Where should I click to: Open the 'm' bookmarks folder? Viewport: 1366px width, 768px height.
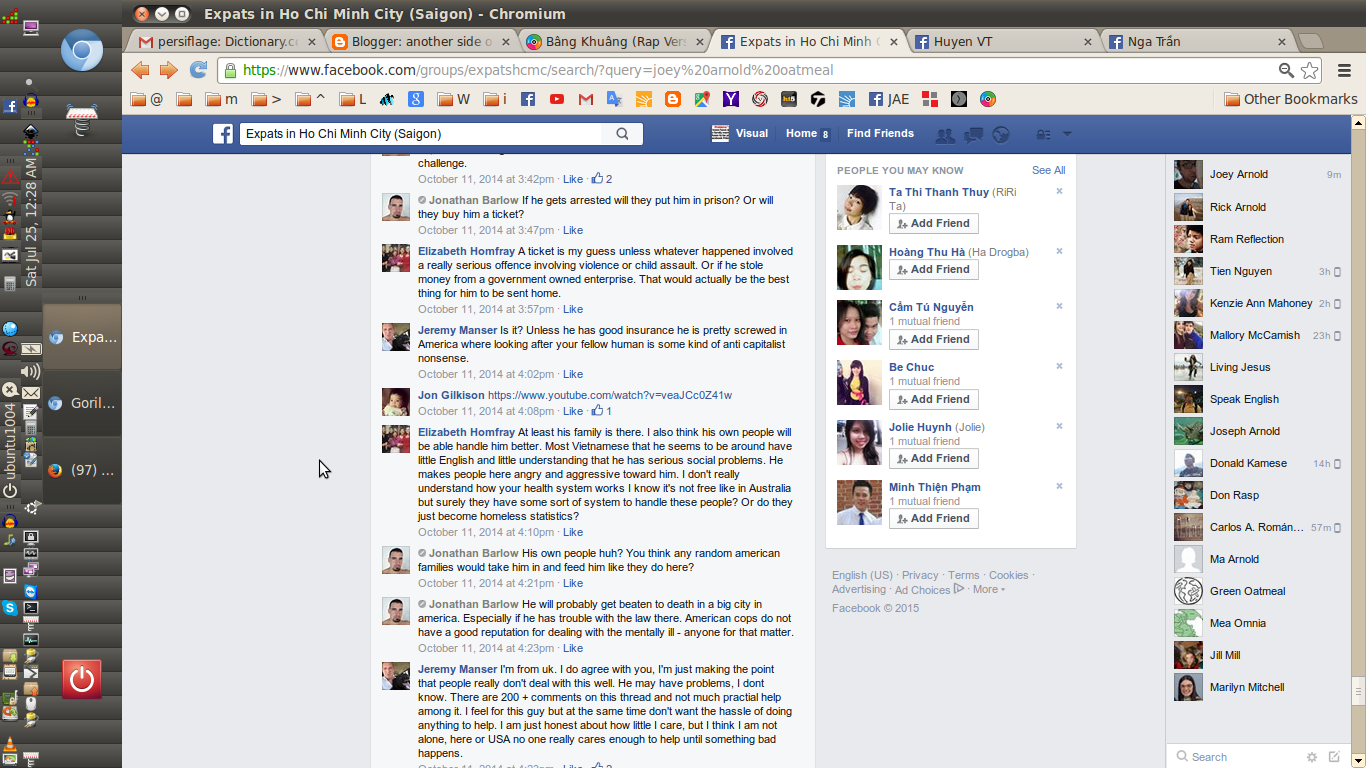(x=222, y=99)
